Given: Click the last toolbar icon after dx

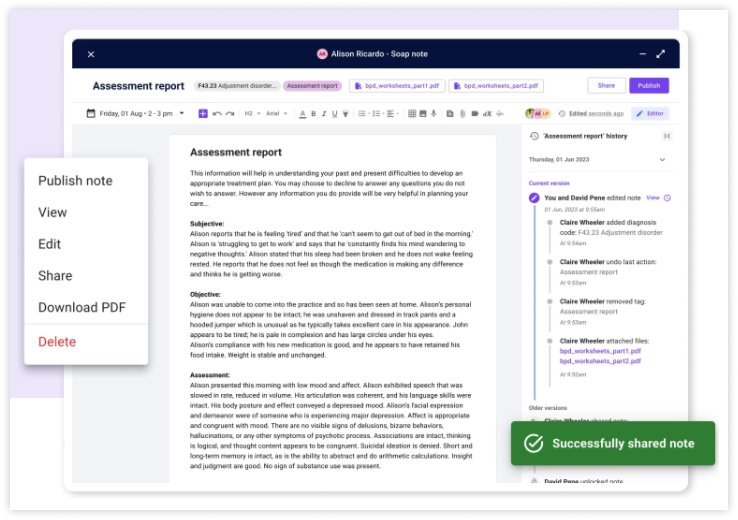Looking at the screenshot, I should point(500,113).
